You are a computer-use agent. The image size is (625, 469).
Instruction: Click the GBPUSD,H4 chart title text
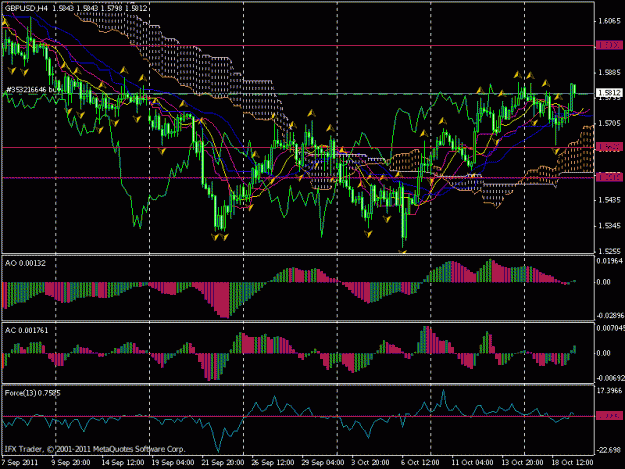point(27,8)
